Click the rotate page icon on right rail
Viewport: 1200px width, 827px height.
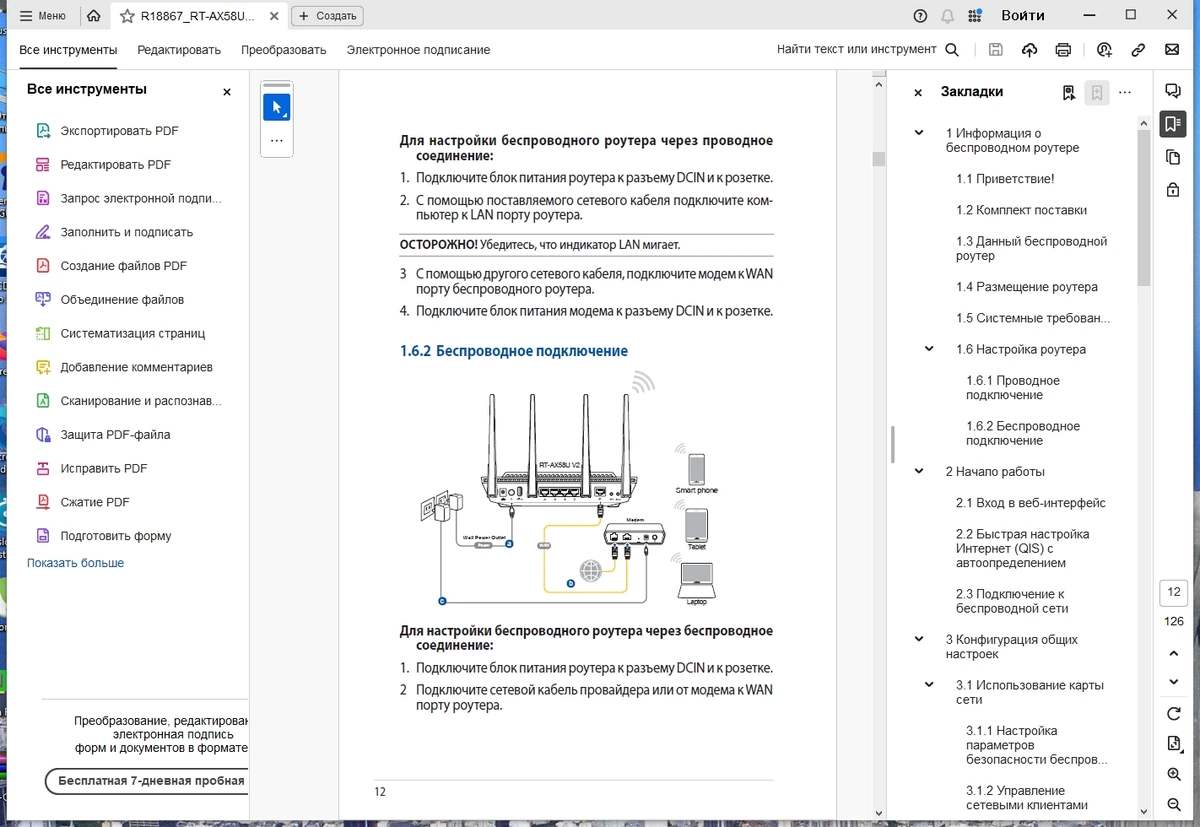(x=1174, y=714)
